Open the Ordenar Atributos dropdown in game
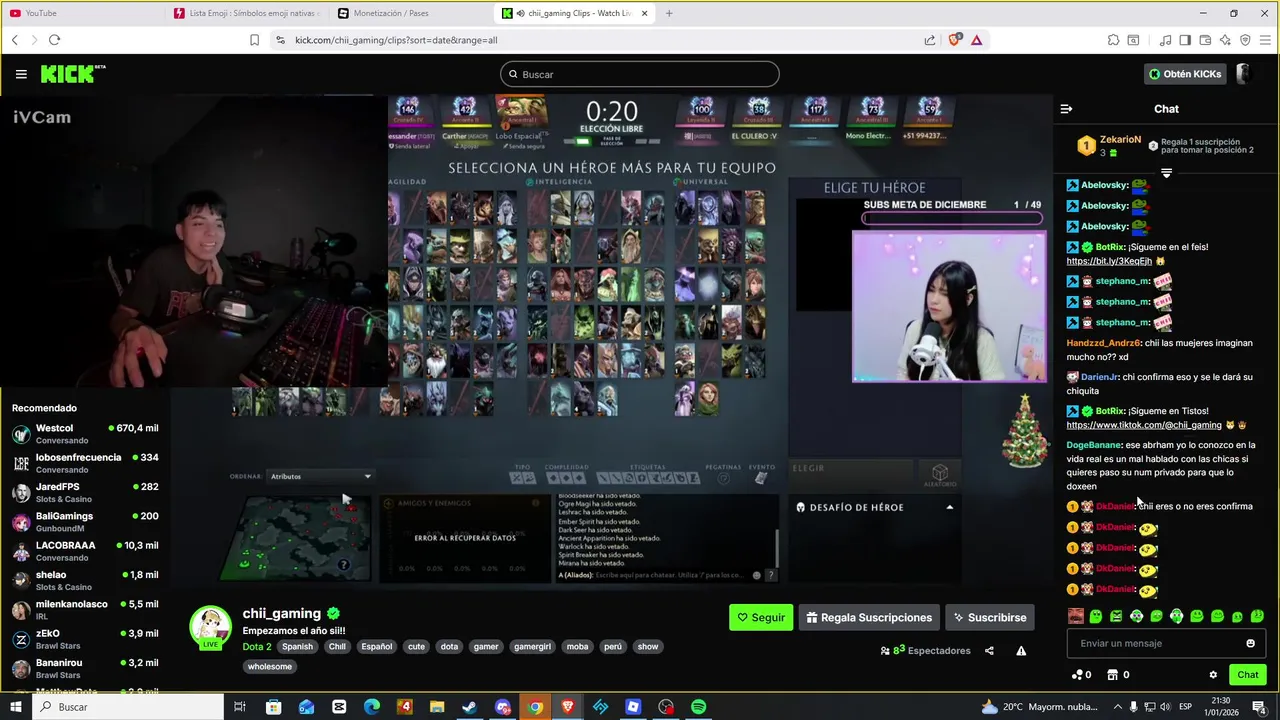The width and height of the screenshot is (1280, 720). coord(320,476)
